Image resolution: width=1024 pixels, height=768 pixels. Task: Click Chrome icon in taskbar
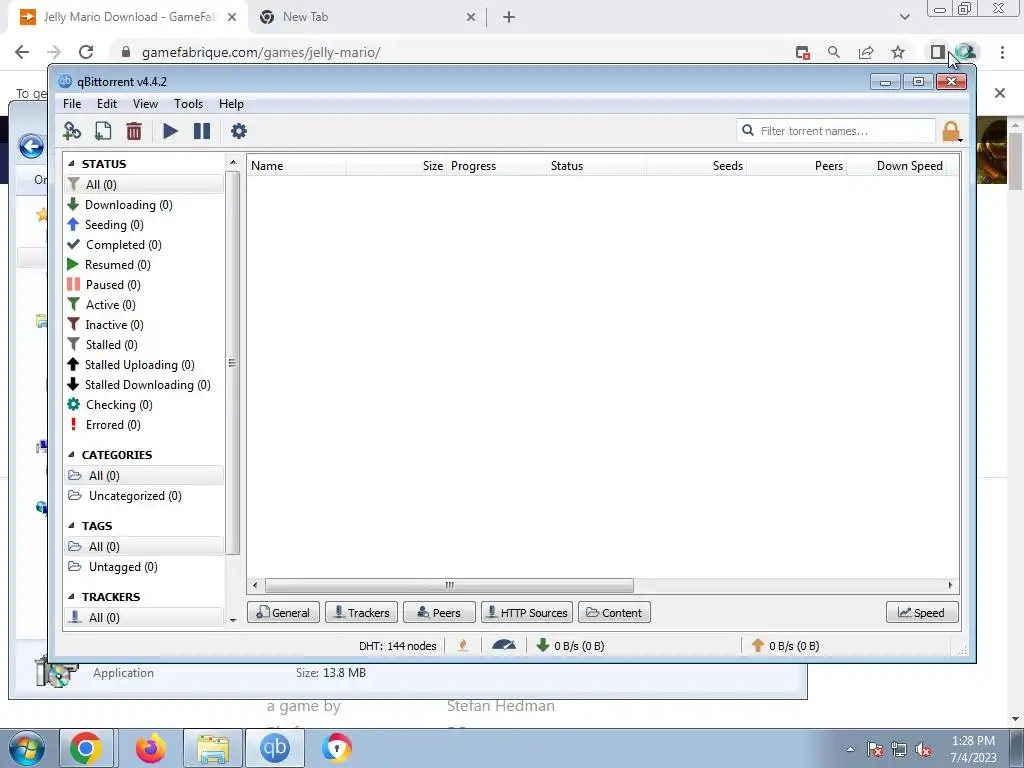(86, 748)
